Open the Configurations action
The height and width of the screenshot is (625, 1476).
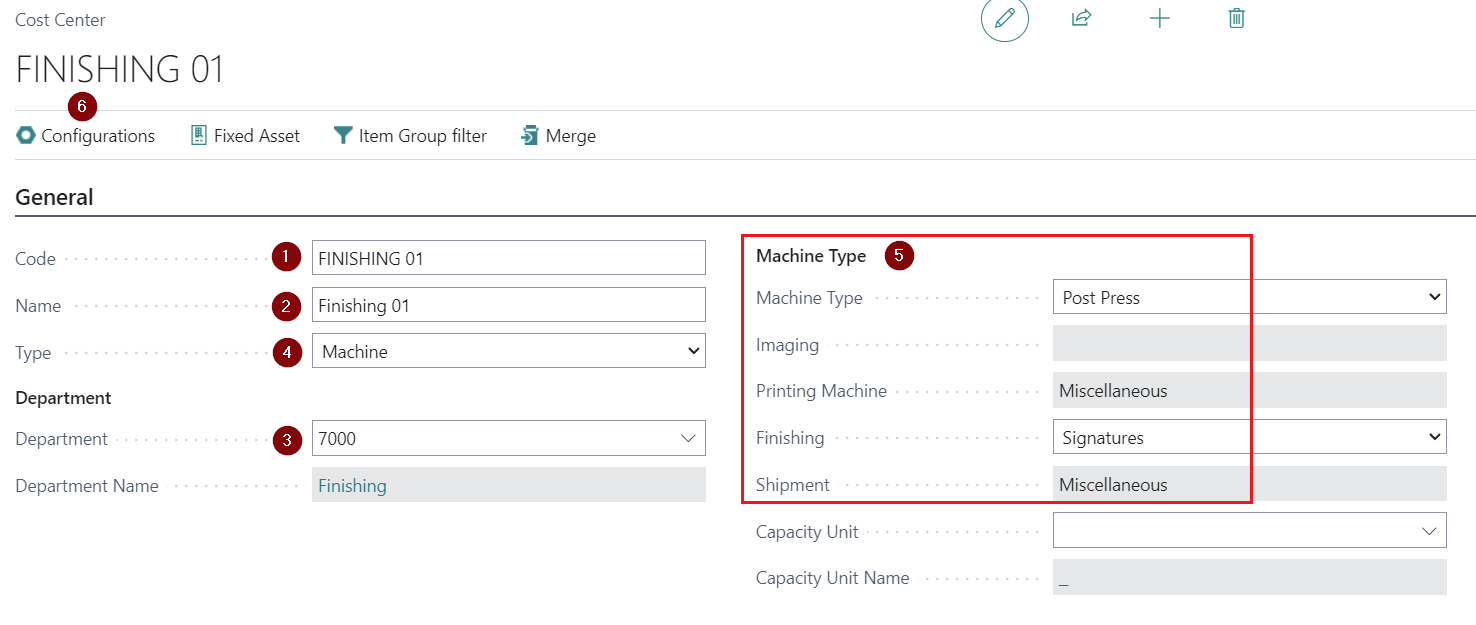tap(86, 135)
